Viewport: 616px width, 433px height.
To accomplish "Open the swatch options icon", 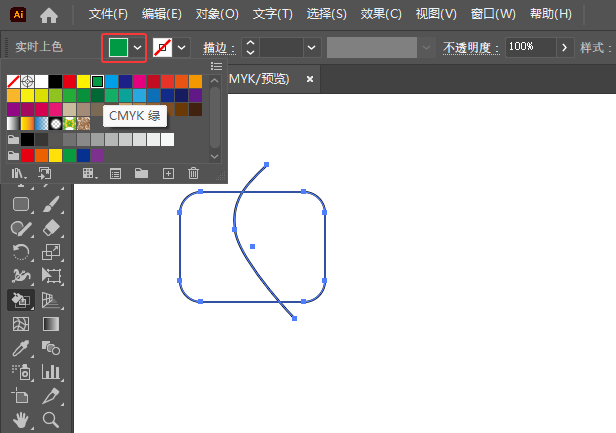I will click(x=116, y=173).
